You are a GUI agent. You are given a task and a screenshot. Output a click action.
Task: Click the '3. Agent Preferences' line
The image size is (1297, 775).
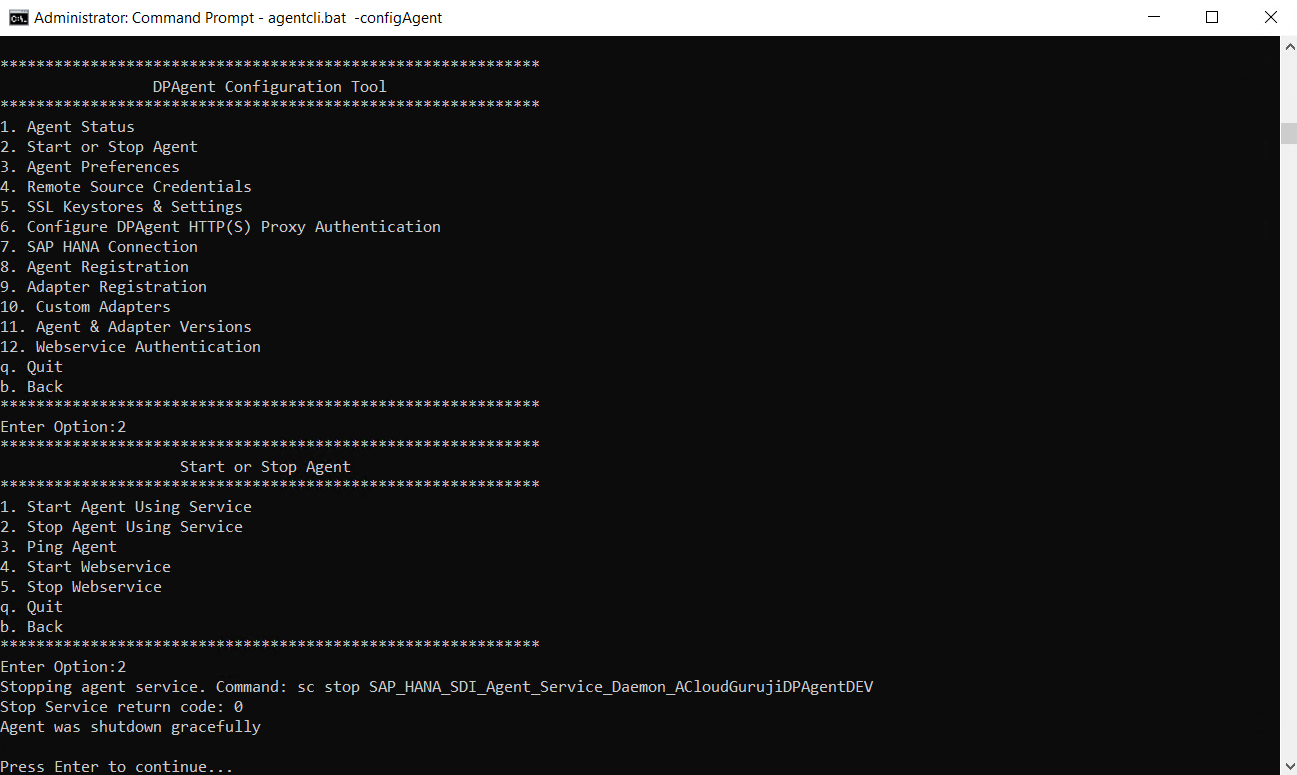tap(90, 167)
